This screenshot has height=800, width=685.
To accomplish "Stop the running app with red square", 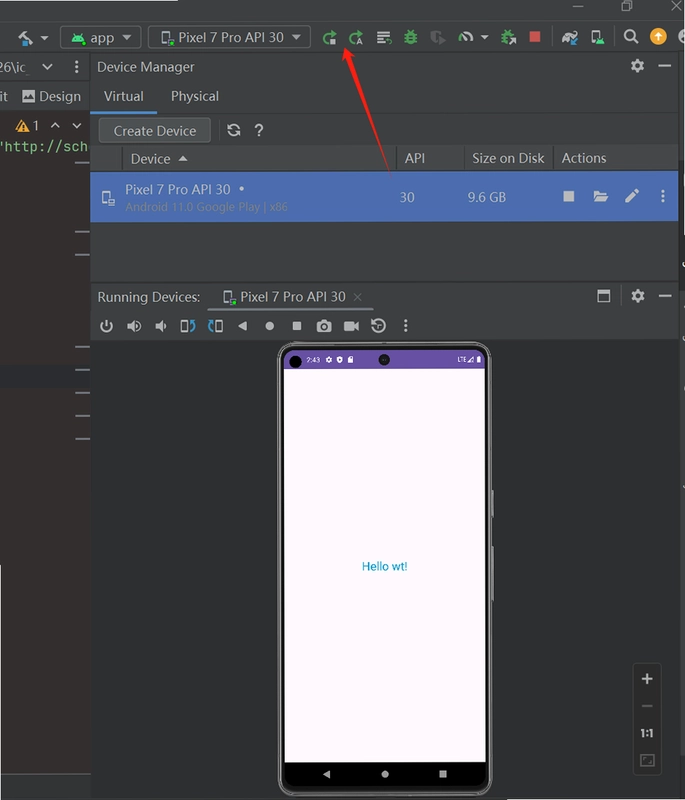I will pos(535,37).
